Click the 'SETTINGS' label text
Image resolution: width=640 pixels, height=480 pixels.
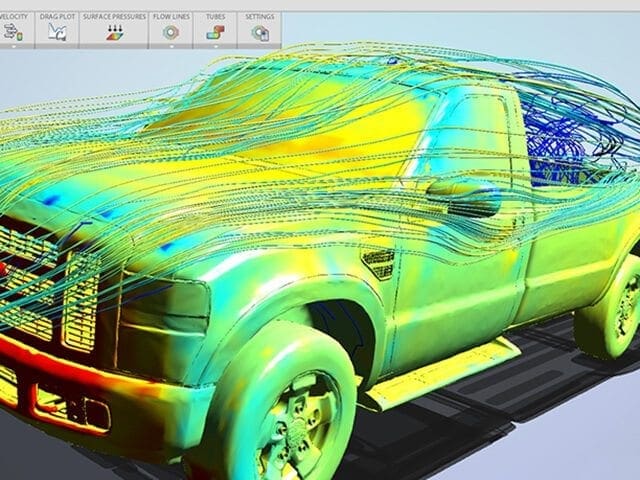[x=260, y=17]
